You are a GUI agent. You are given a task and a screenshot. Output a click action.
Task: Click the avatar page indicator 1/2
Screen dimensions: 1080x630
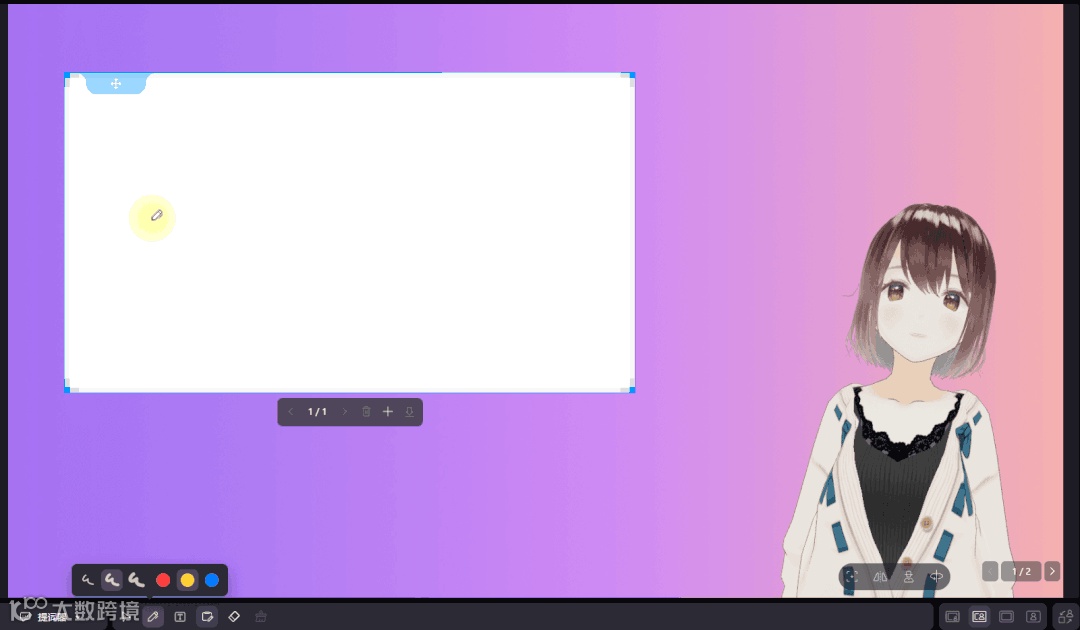pyautogui.click(x=1021, y=571)
